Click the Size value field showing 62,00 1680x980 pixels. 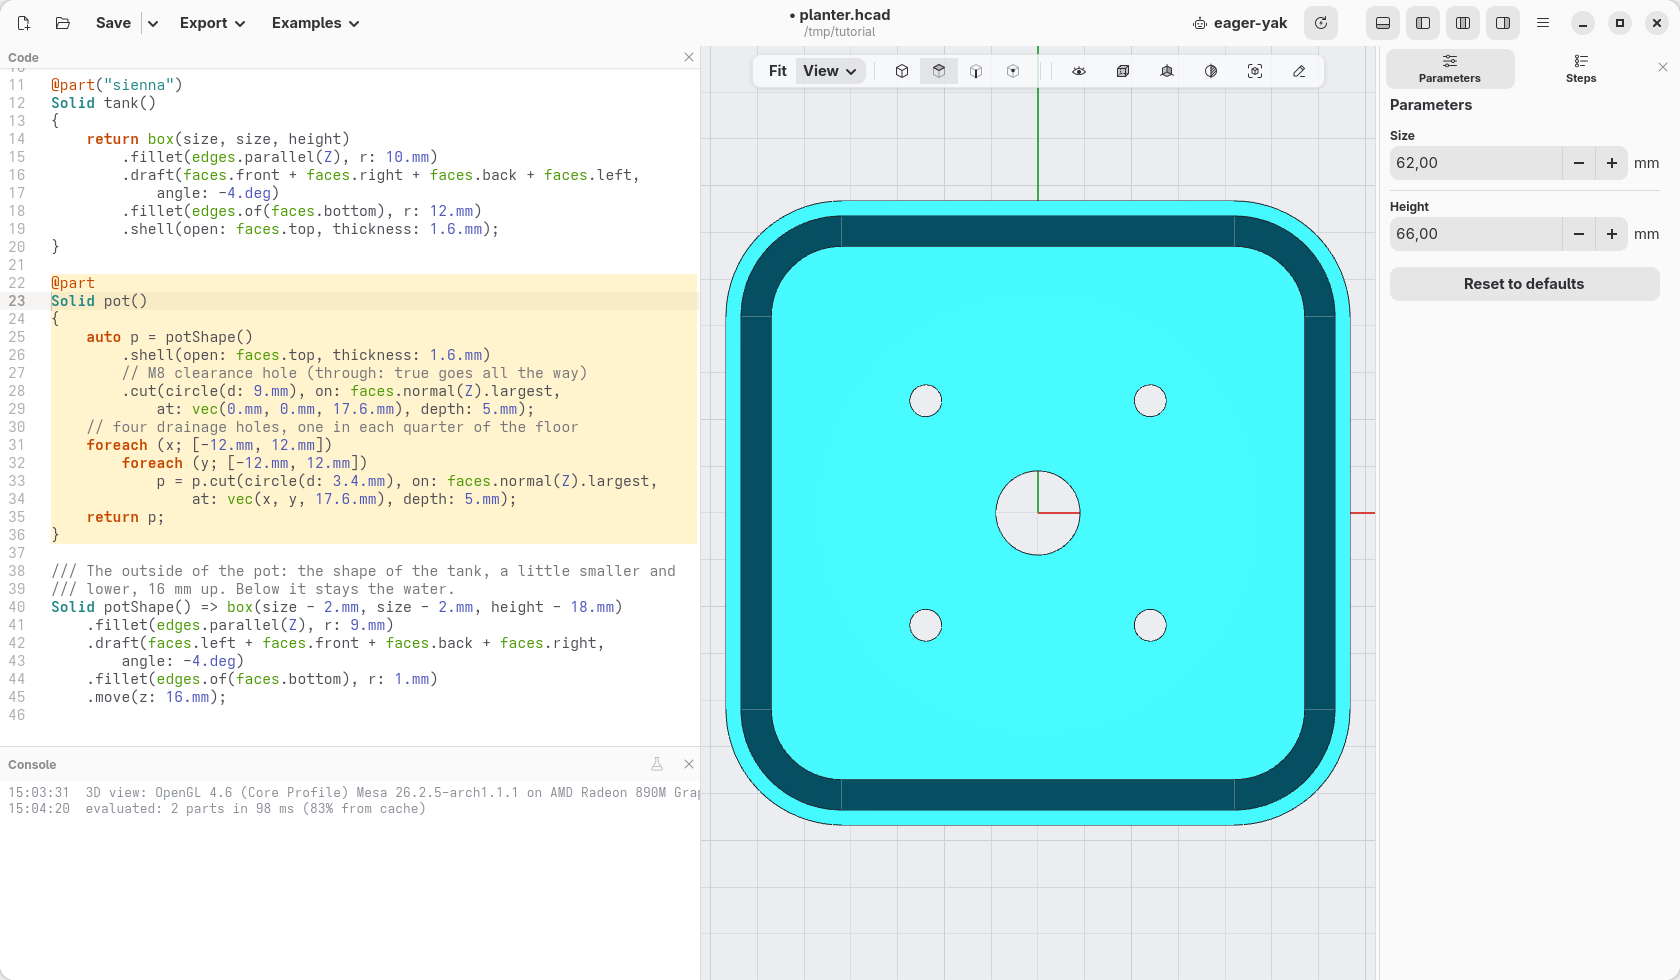(x=1476, y=163)
